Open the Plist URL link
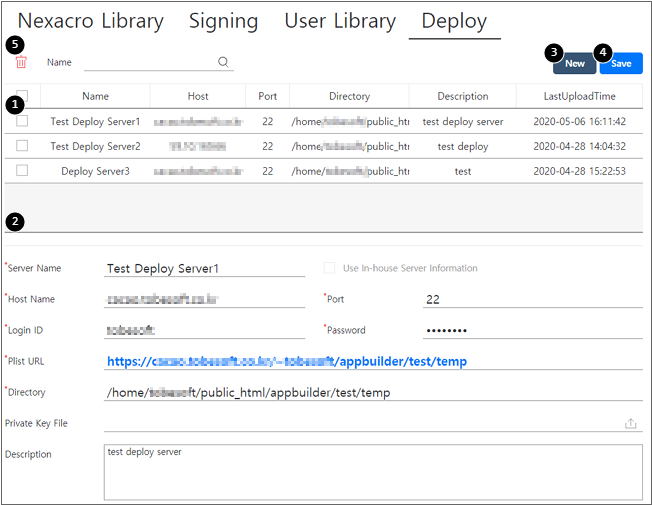The image size is (652, 505). (x=286, y=361)
